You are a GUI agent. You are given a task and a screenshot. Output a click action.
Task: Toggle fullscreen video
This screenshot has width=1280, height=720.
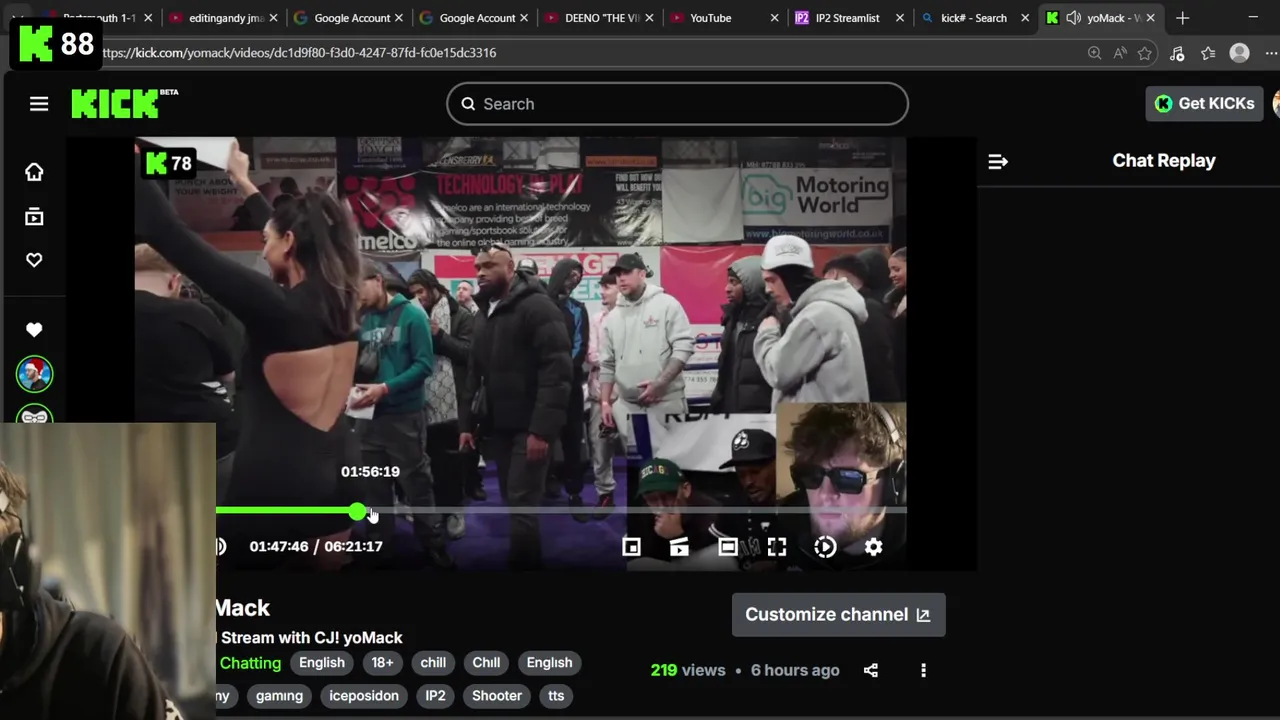pos(777,546)
